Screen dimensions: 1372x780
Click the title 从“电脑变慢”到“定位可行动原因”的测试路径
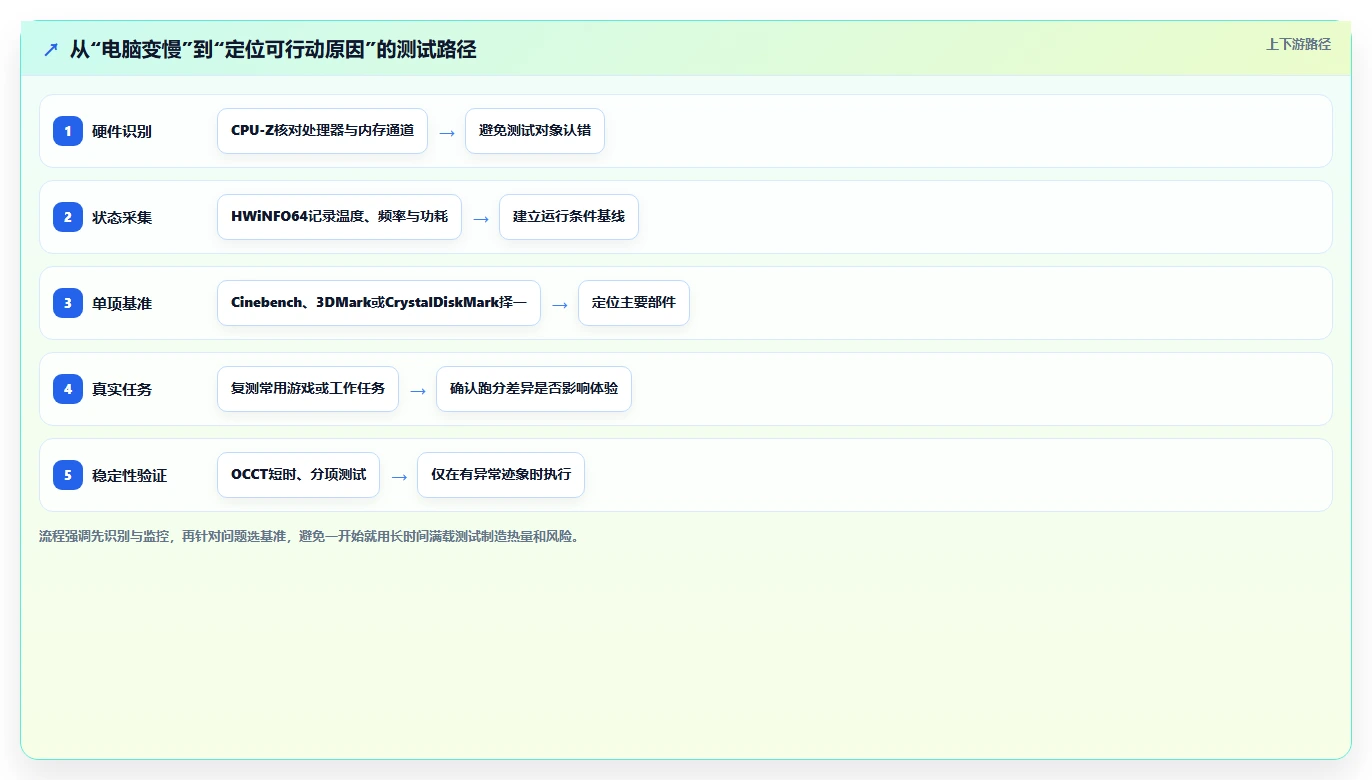(x=273, y=49)
